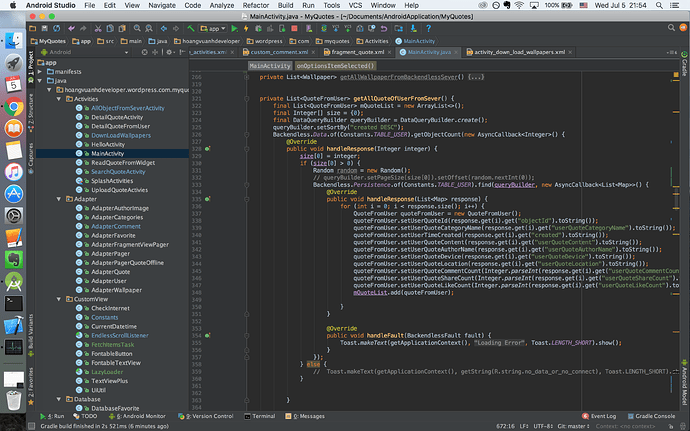
Task: Click the wordpress breadcrumb
Action: (264, 41)
